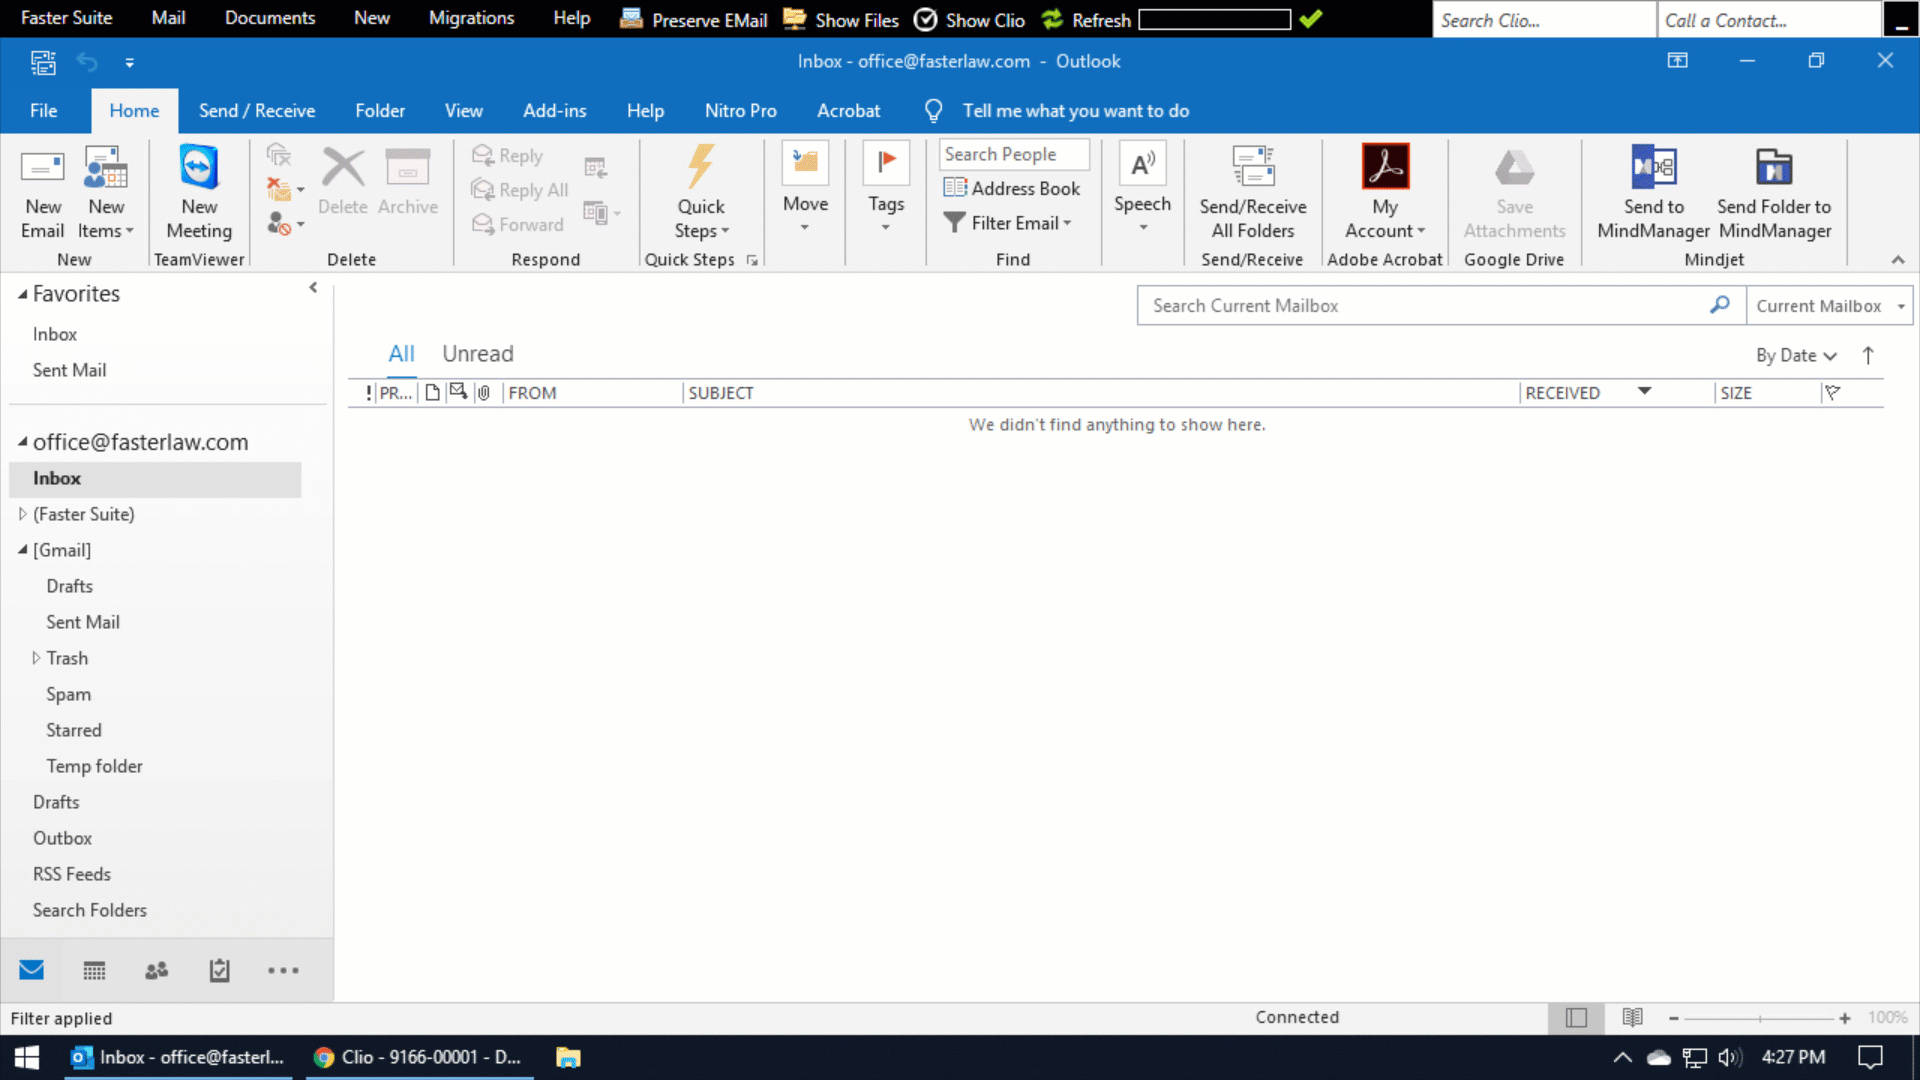Click the zoom slider in status bar
1920x1080 pixels.
point(1760,1018)
